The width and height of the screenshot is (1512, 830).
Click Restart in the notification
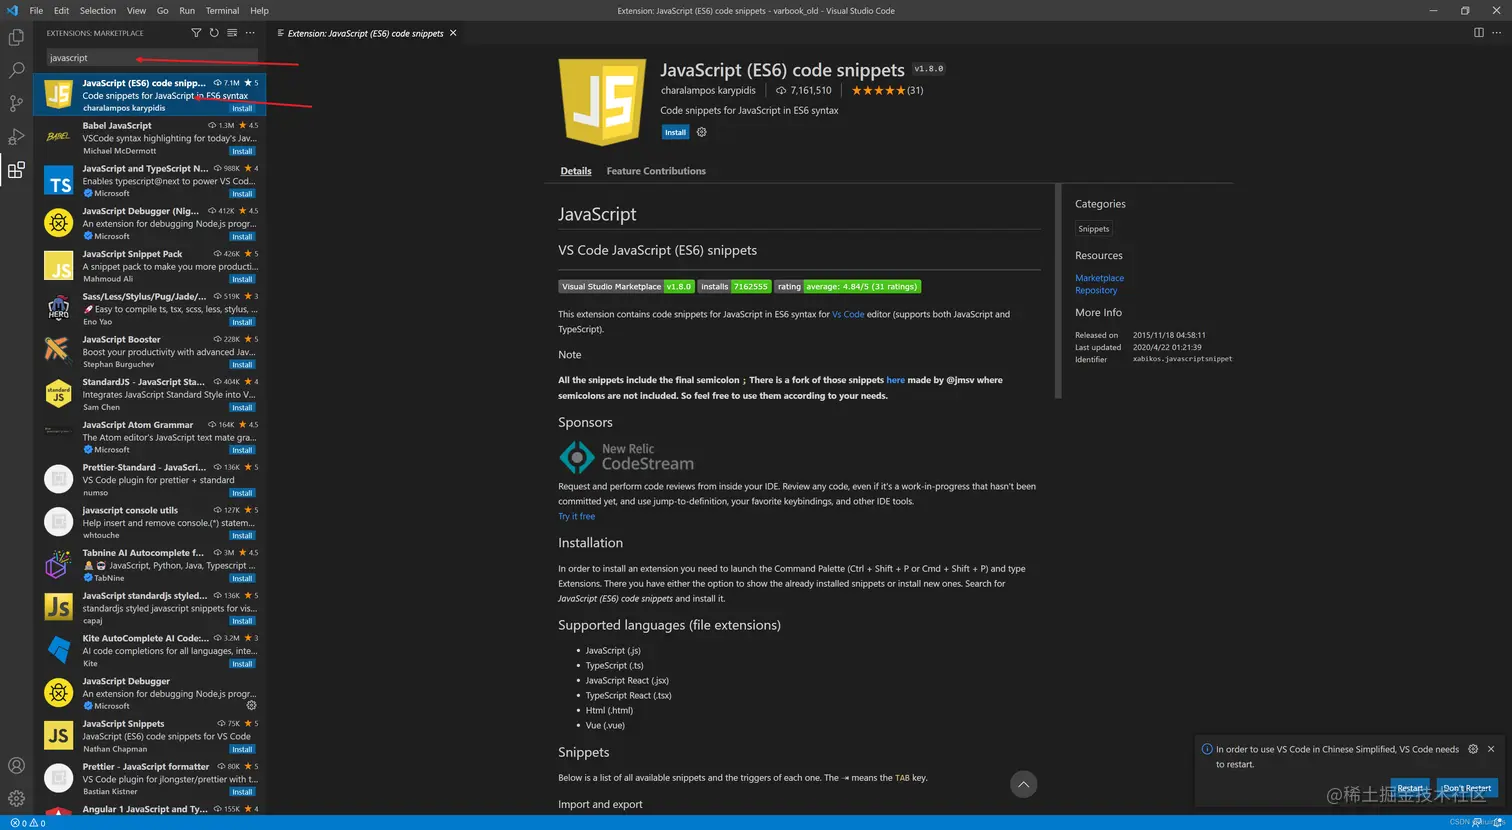click(1410, 788)
